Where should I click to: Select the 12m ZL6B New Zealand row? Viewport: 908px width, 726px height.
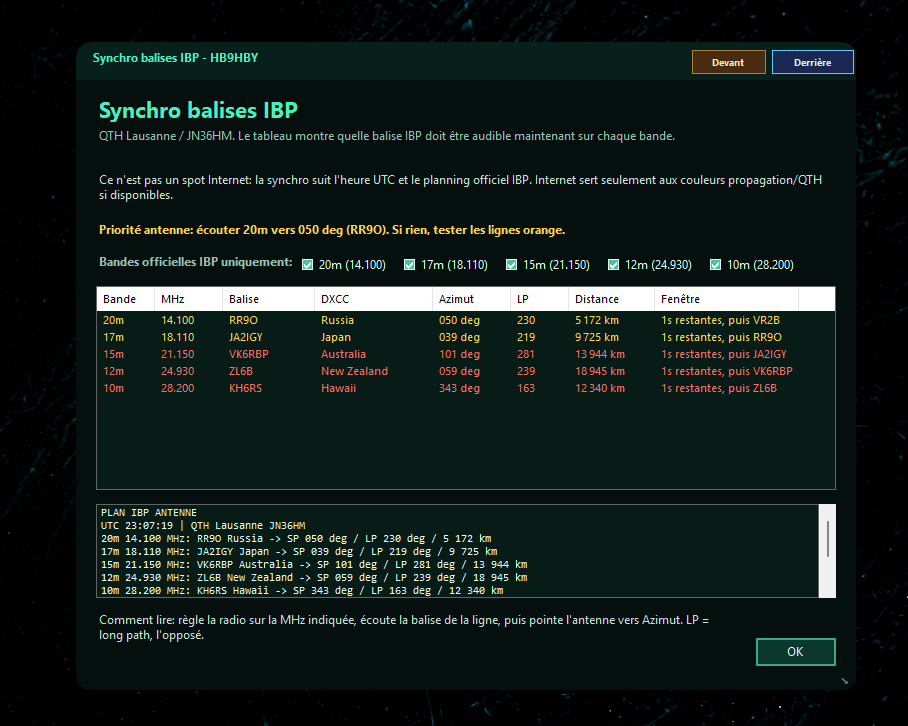(x=466, y=371)
